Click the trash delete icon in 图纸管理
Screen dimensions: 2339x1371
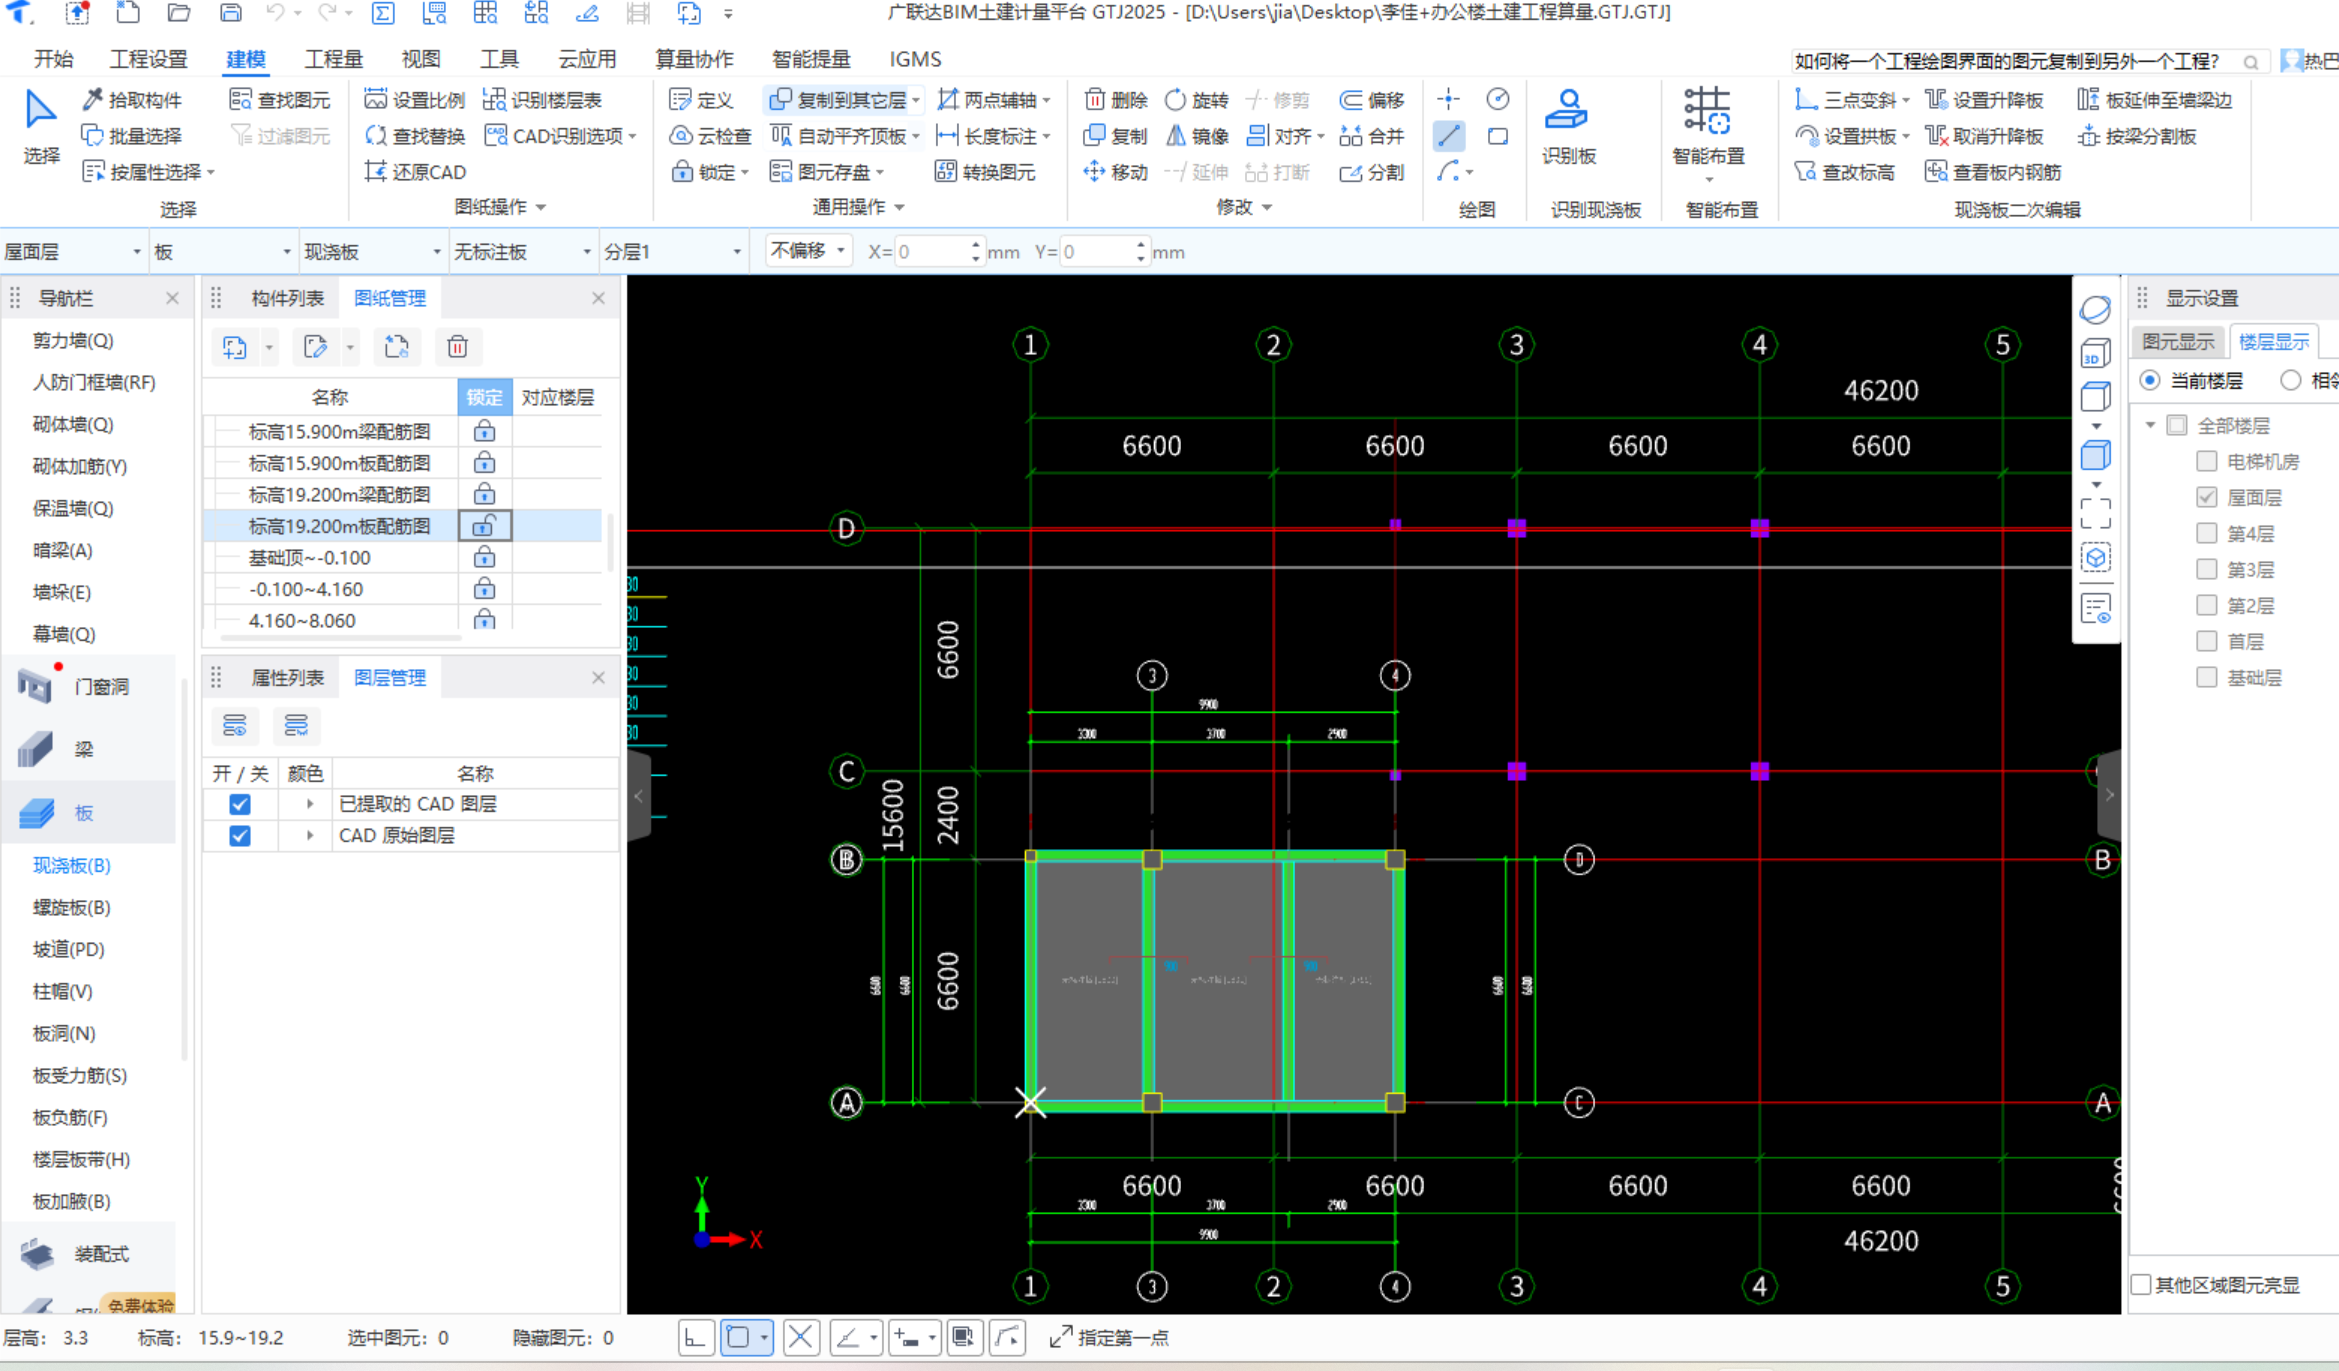[x=457, y=347]
